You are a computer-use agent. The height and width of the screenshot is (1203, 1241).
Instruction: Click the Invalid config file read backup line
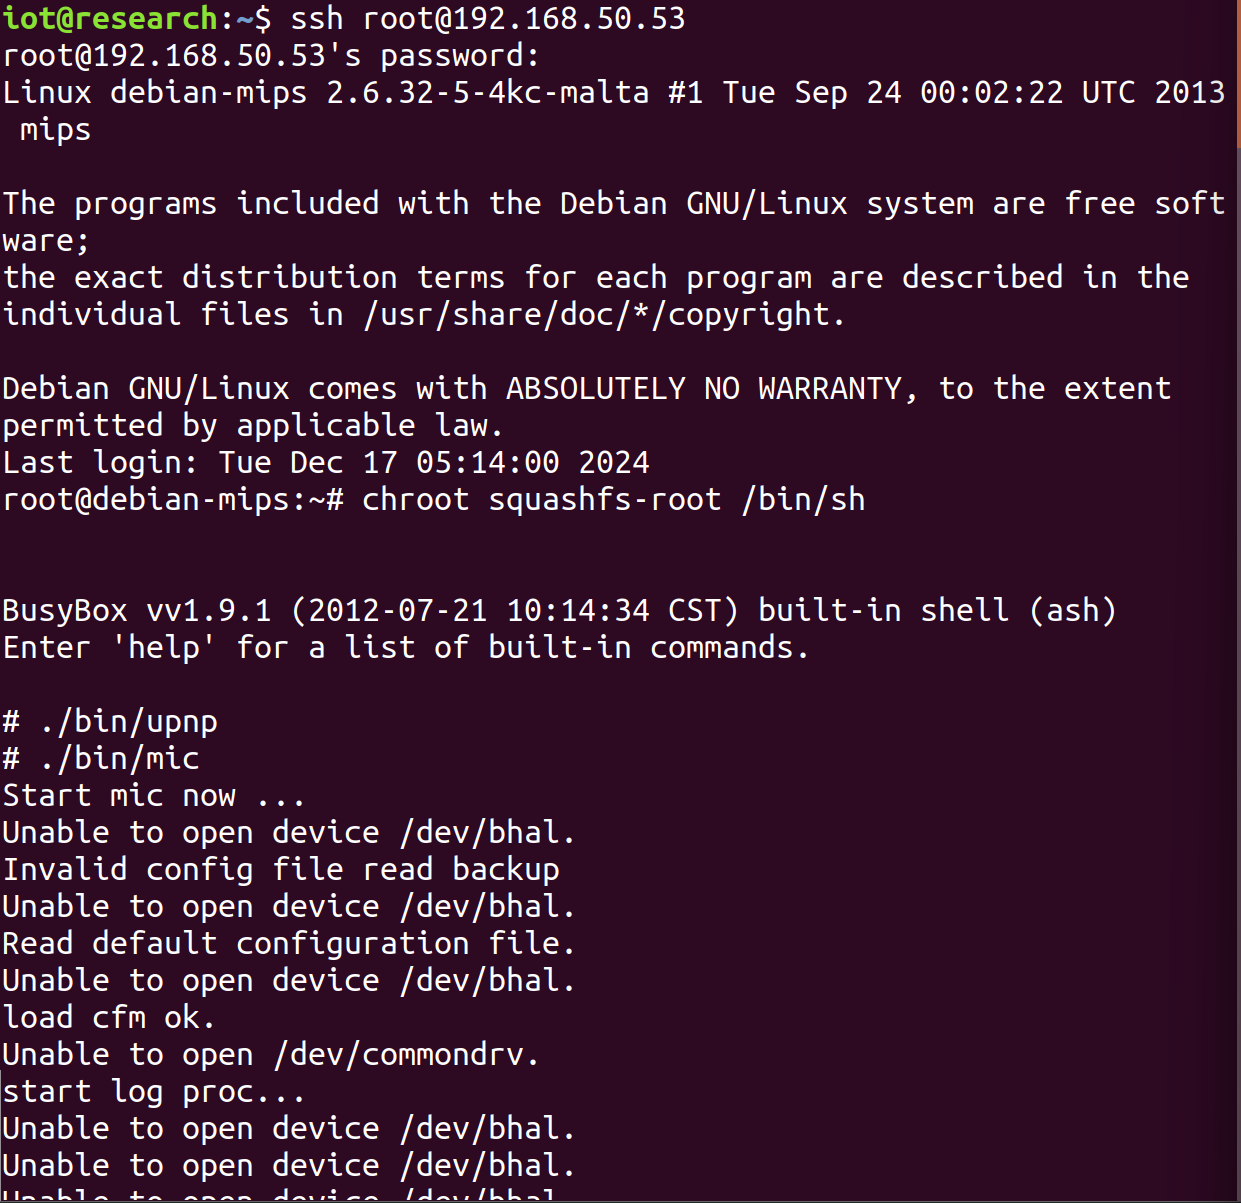(281, 869)
